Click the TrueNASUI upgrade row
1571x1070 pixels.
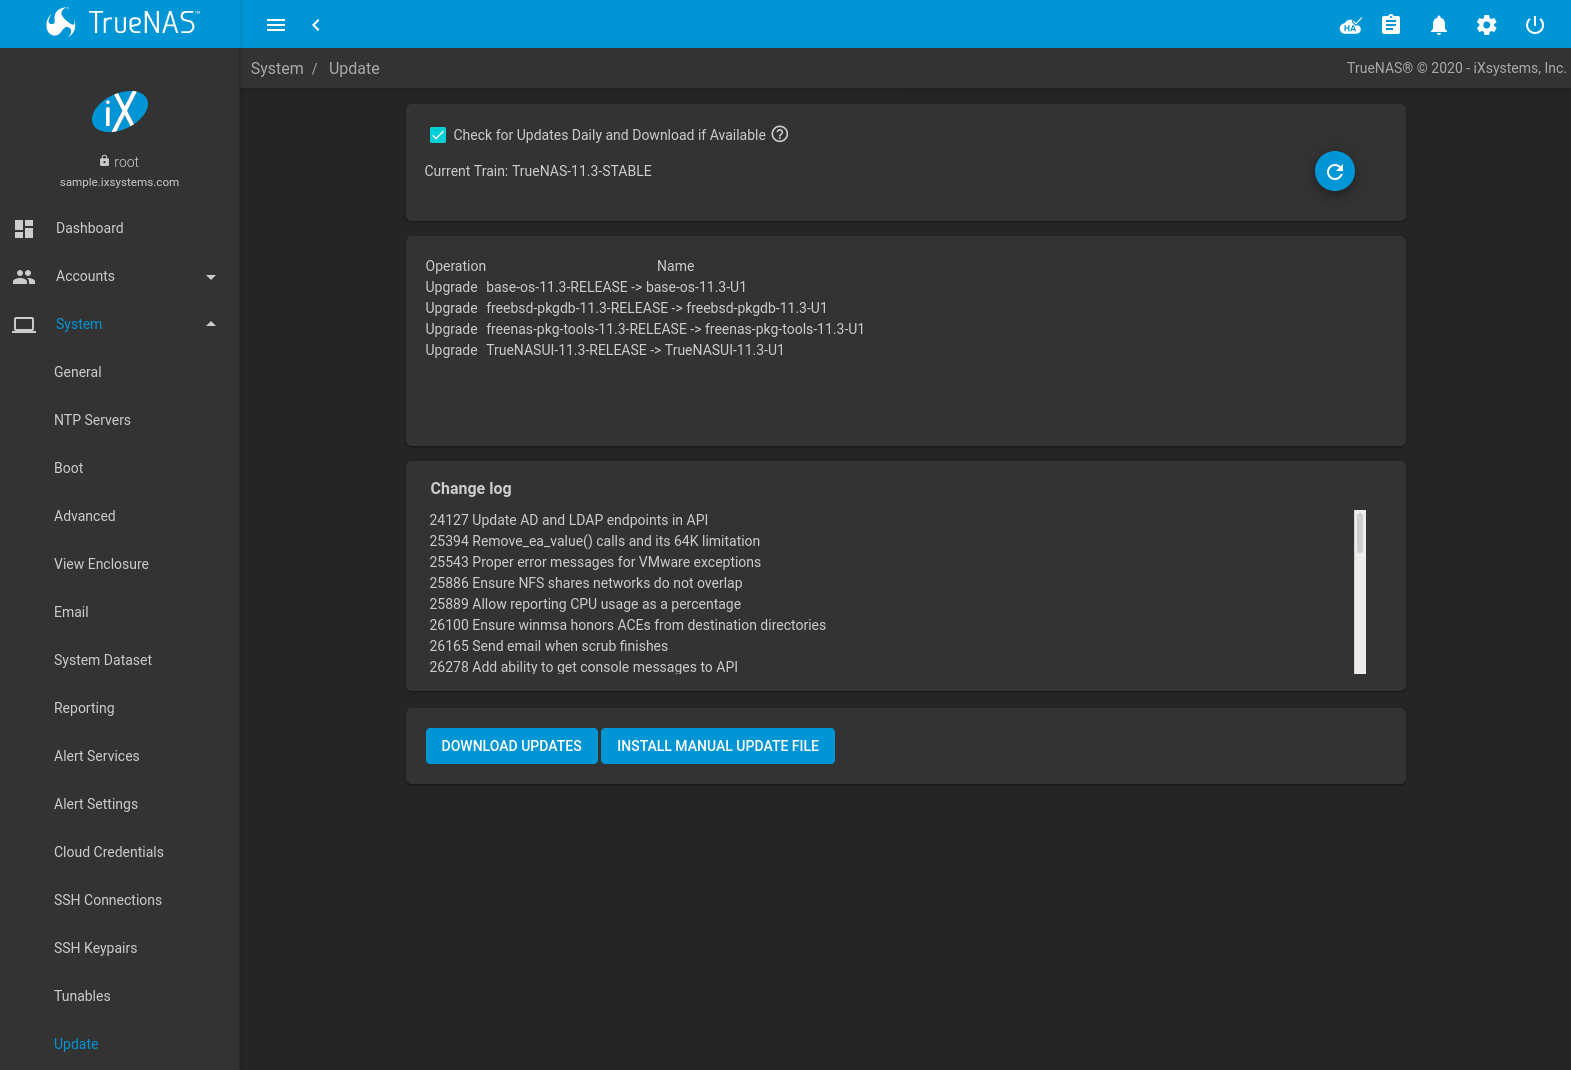tap(605, 350)
